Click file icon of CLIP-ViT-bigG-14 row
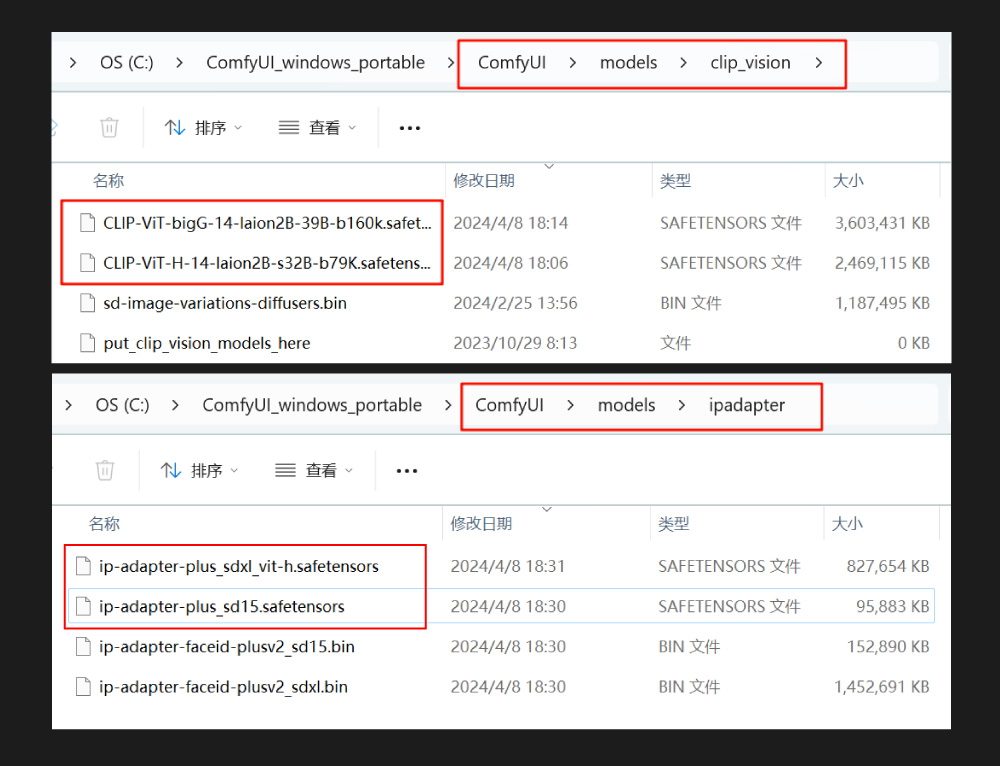1000x766 pixels. coord(87,223)
